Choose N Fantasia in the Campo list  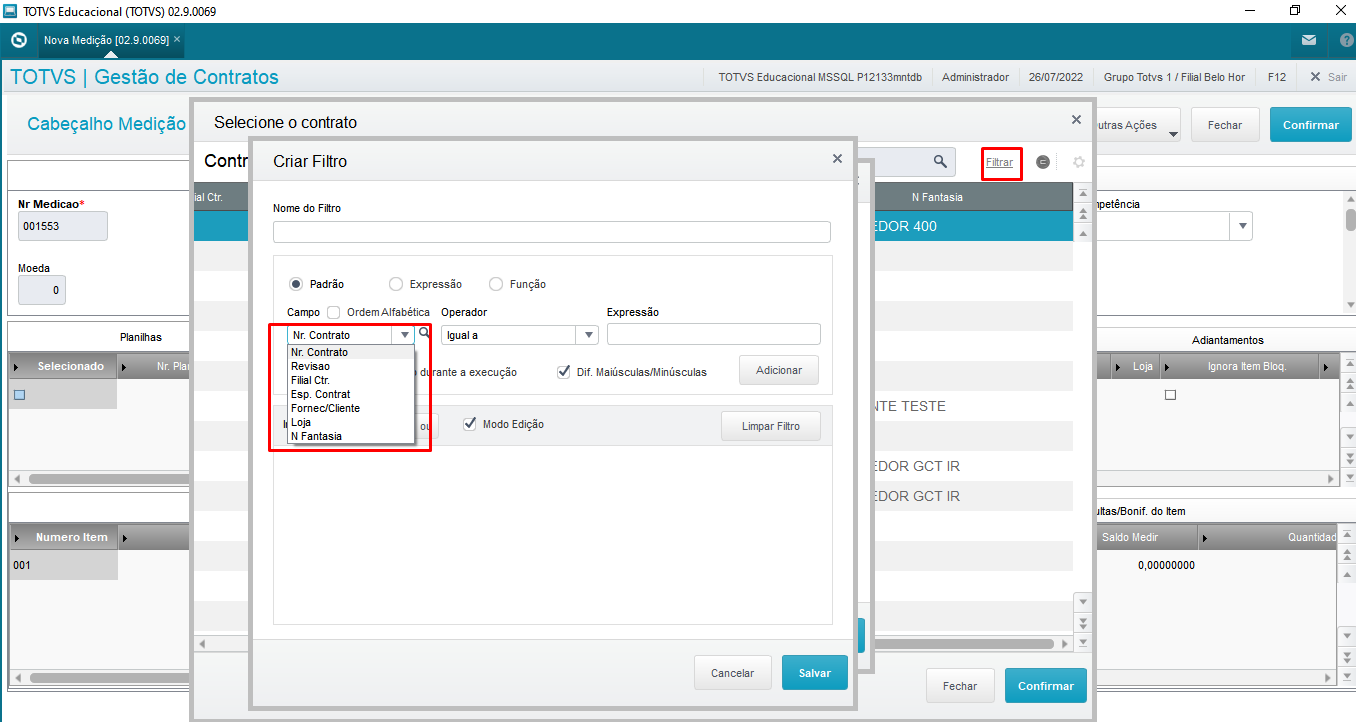[350, 436]
